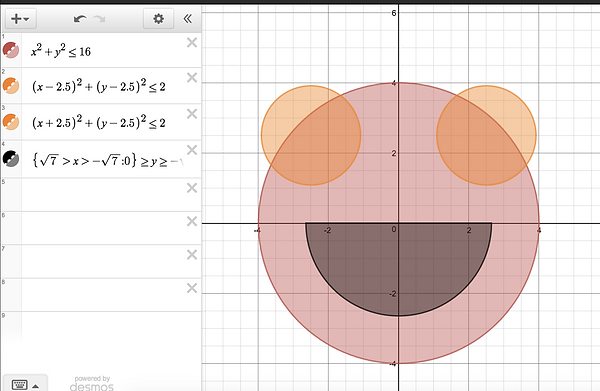Collapse the expression list panel
Viewport: 600px width, 391px height.
188,19
